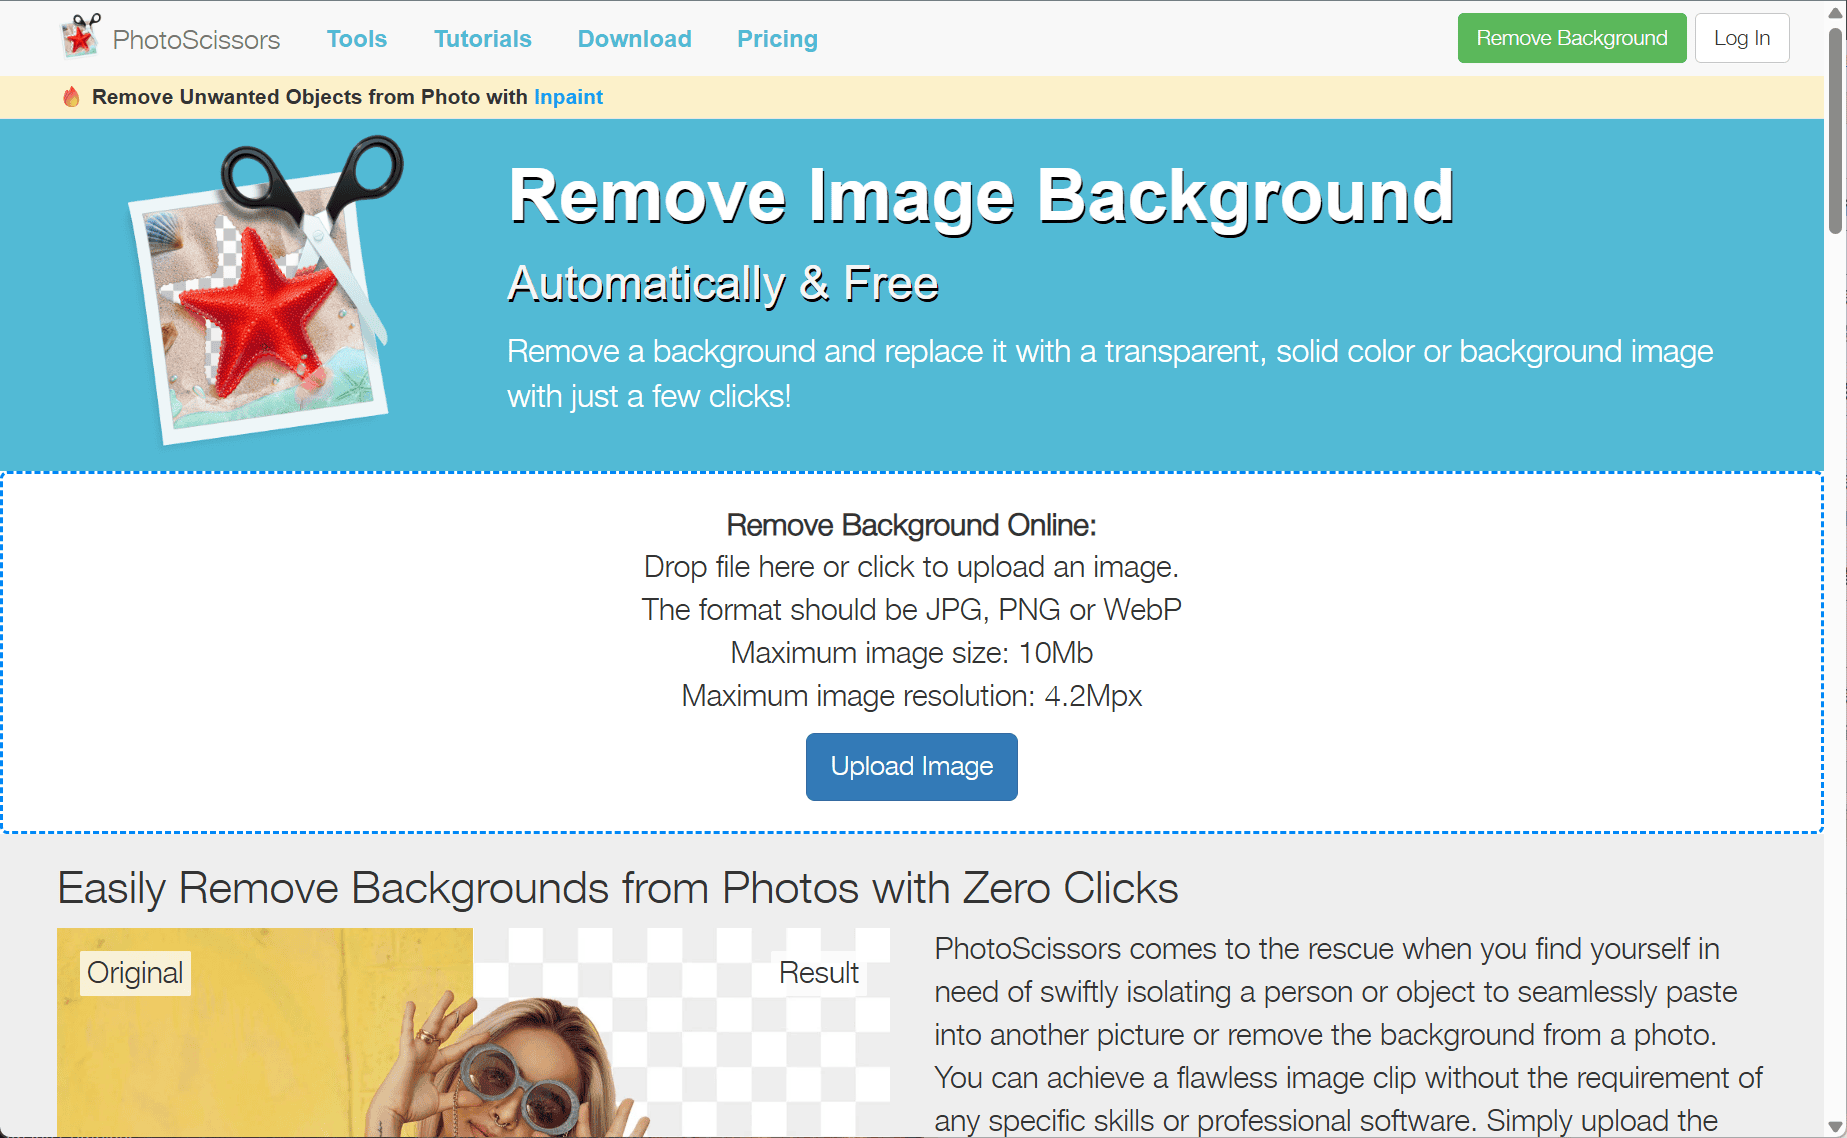The image size is (1847, 1138).
Task: Click the scissors and starfish hero image
Action: 265,292
